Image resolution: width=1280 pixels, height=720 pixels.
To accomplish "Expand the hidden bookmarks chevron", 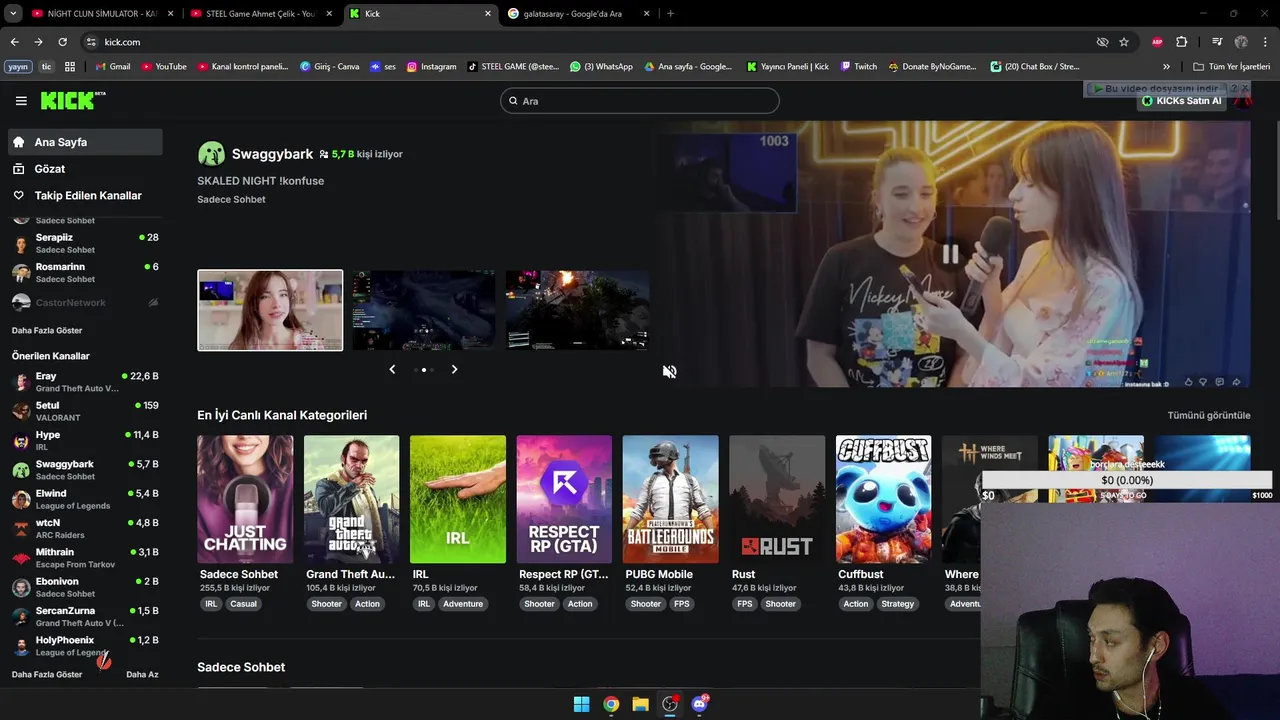I will click(x=1166, y=67).
